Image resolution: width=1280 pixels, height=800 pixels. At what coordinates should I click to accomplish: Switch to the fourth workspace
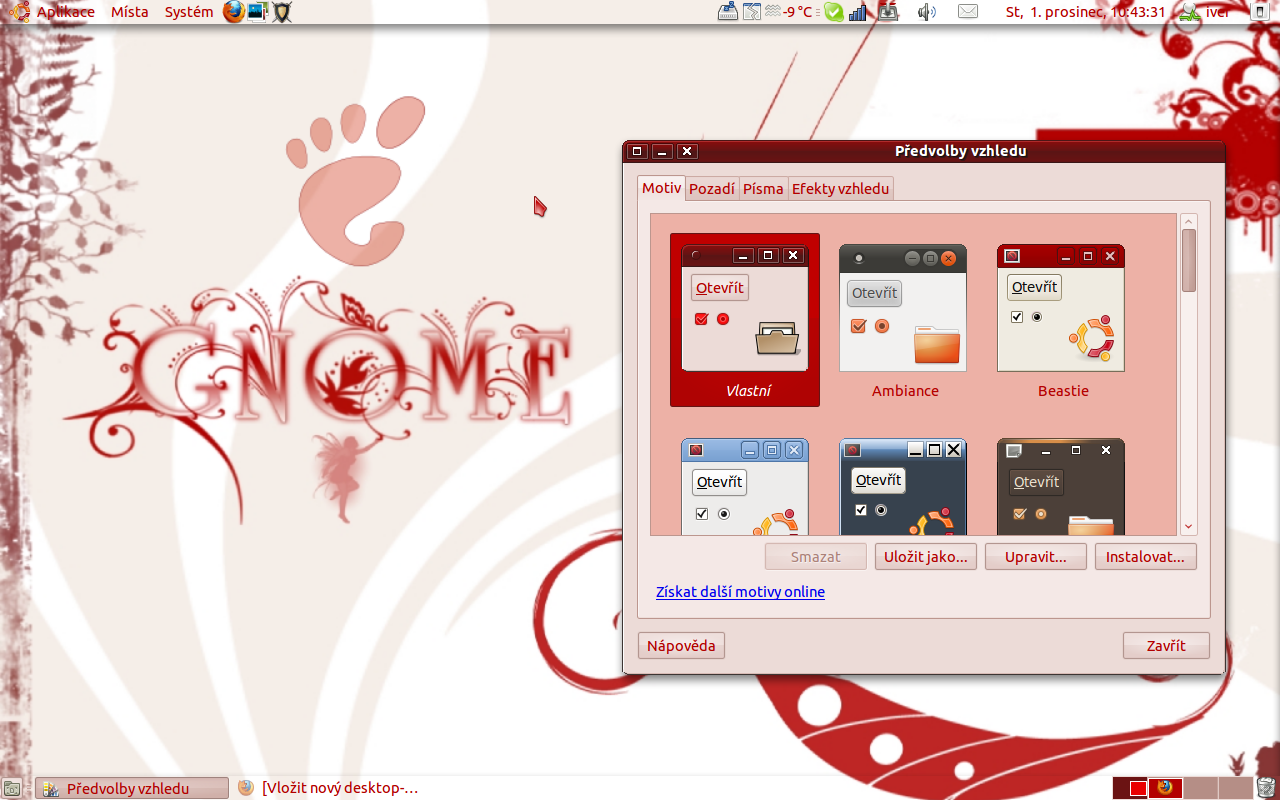tap(1234, 788)
